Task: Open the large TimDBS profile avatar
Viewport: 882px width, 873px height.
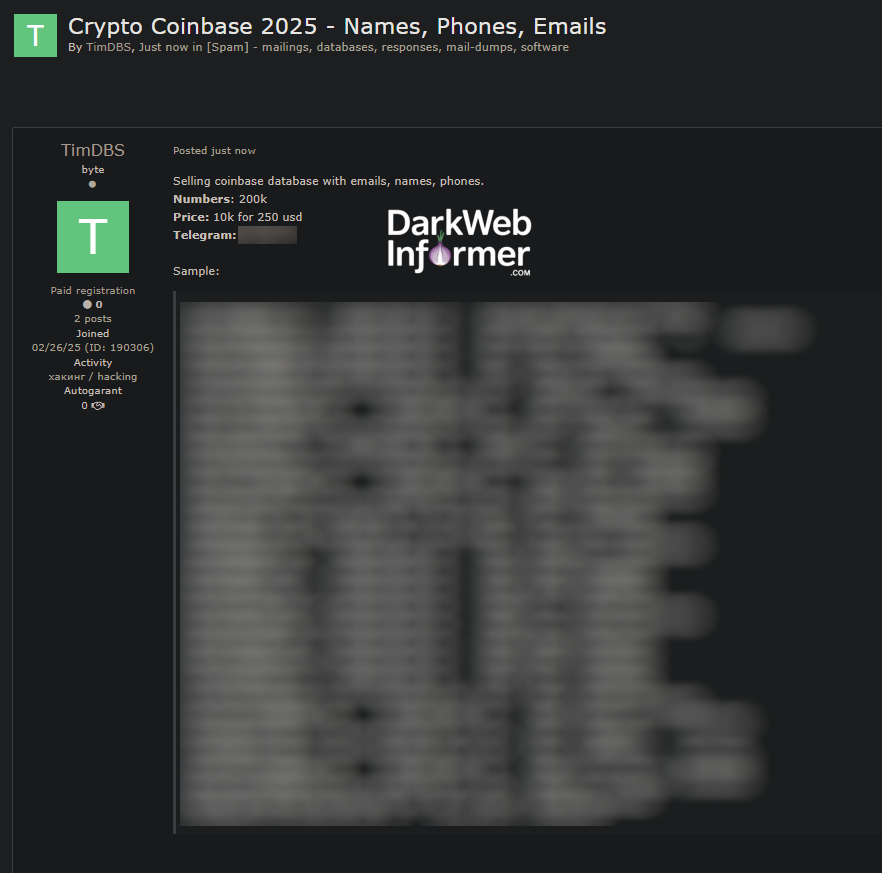Action: [93, 237]
